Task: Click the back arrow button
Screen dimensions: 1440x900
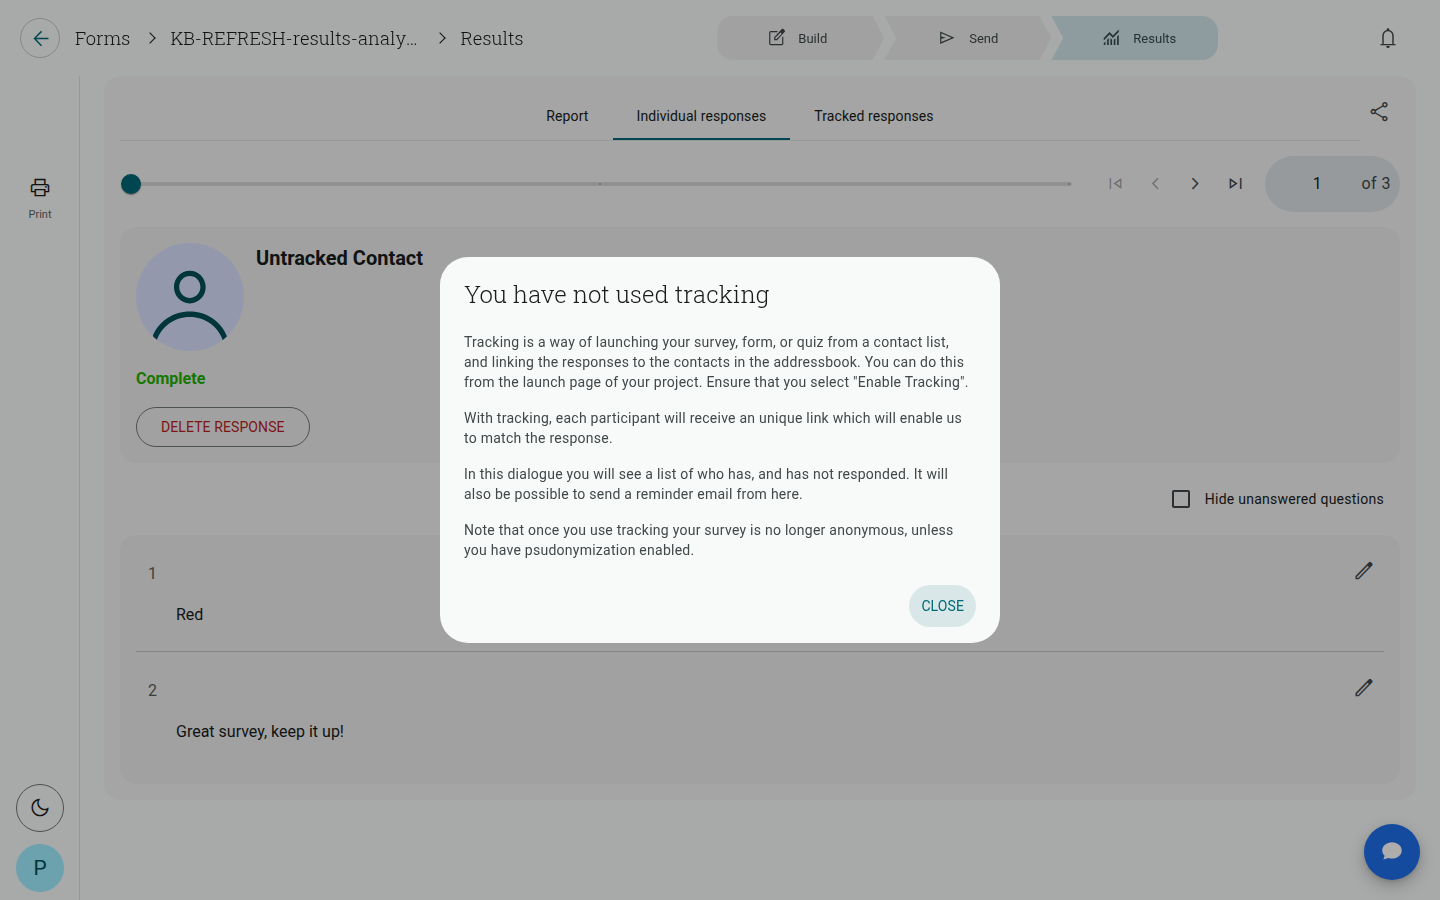Action: (x=40, y=38)
